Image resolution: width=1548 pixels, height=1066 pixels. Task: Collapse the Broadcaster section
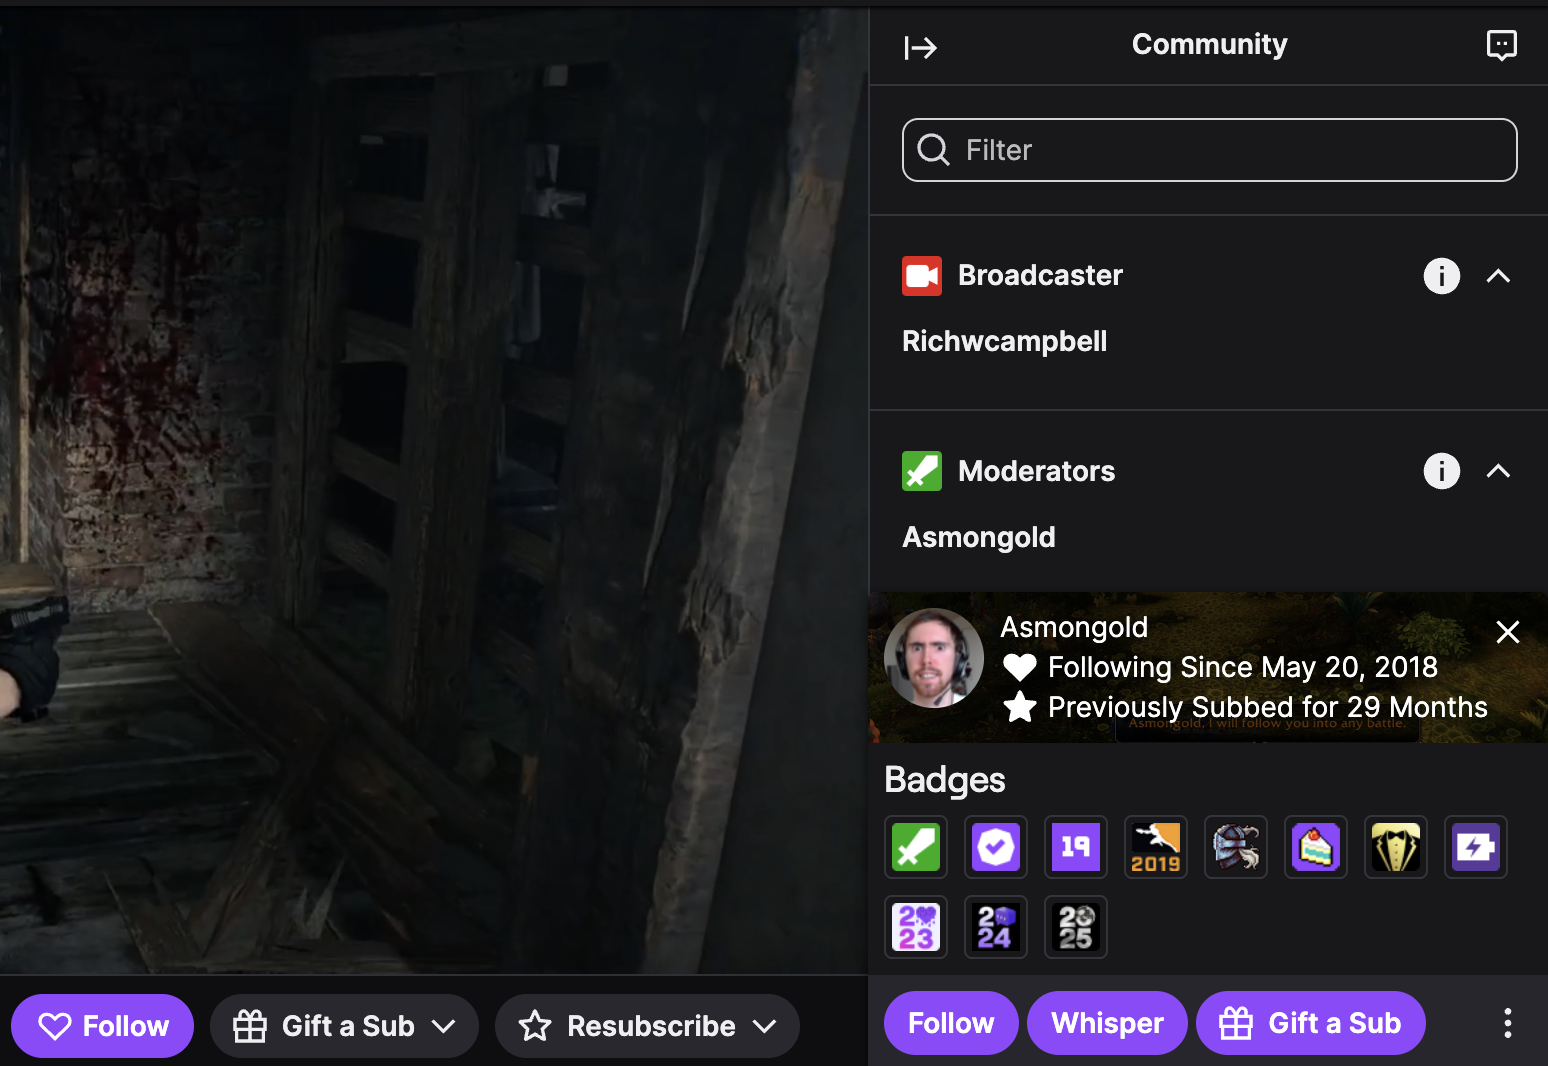(1498, 276)
